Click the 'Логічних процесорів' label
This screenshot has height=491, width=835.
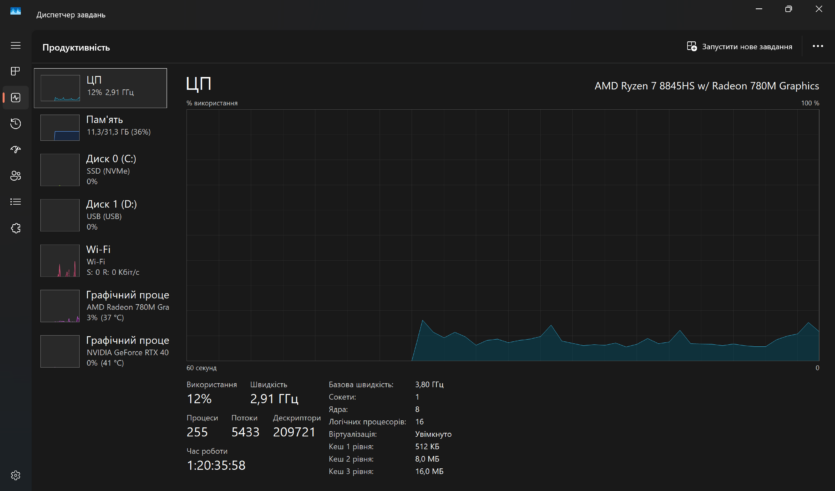click(367, 421)
